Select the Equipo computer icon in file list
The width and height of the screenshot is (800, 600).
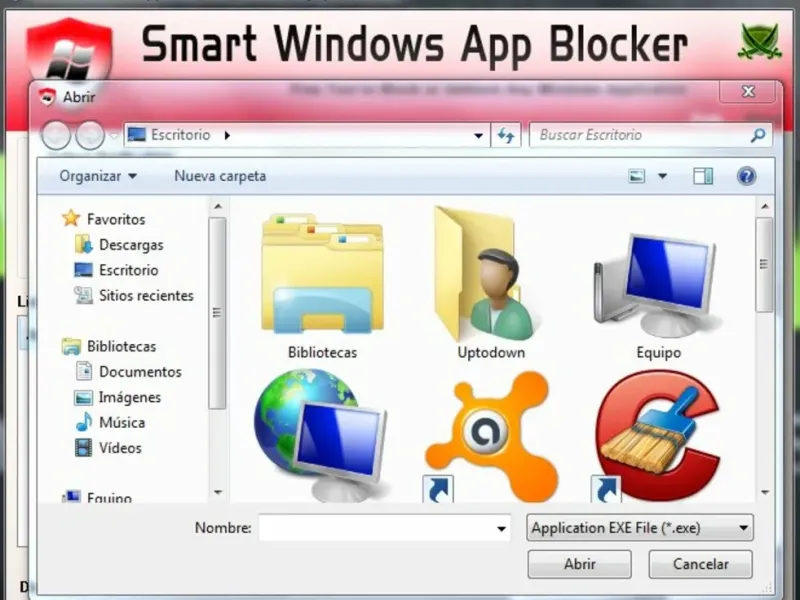pos(657,285)
